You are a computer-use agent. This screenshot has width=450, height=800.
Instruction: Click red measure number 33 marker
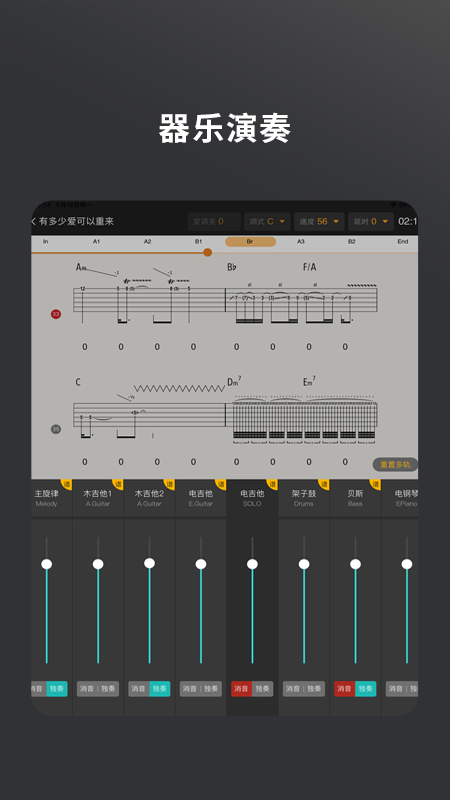tap(56, 314)
